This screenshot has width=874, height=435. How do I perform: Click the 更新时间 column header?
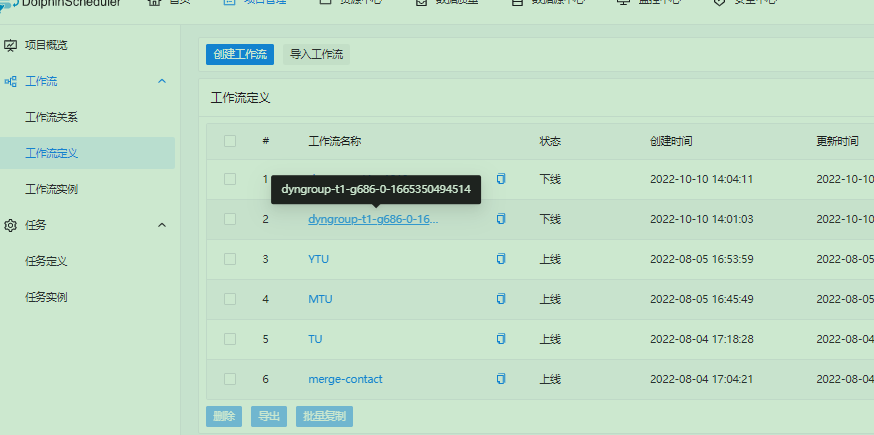(x=838, y=142)
